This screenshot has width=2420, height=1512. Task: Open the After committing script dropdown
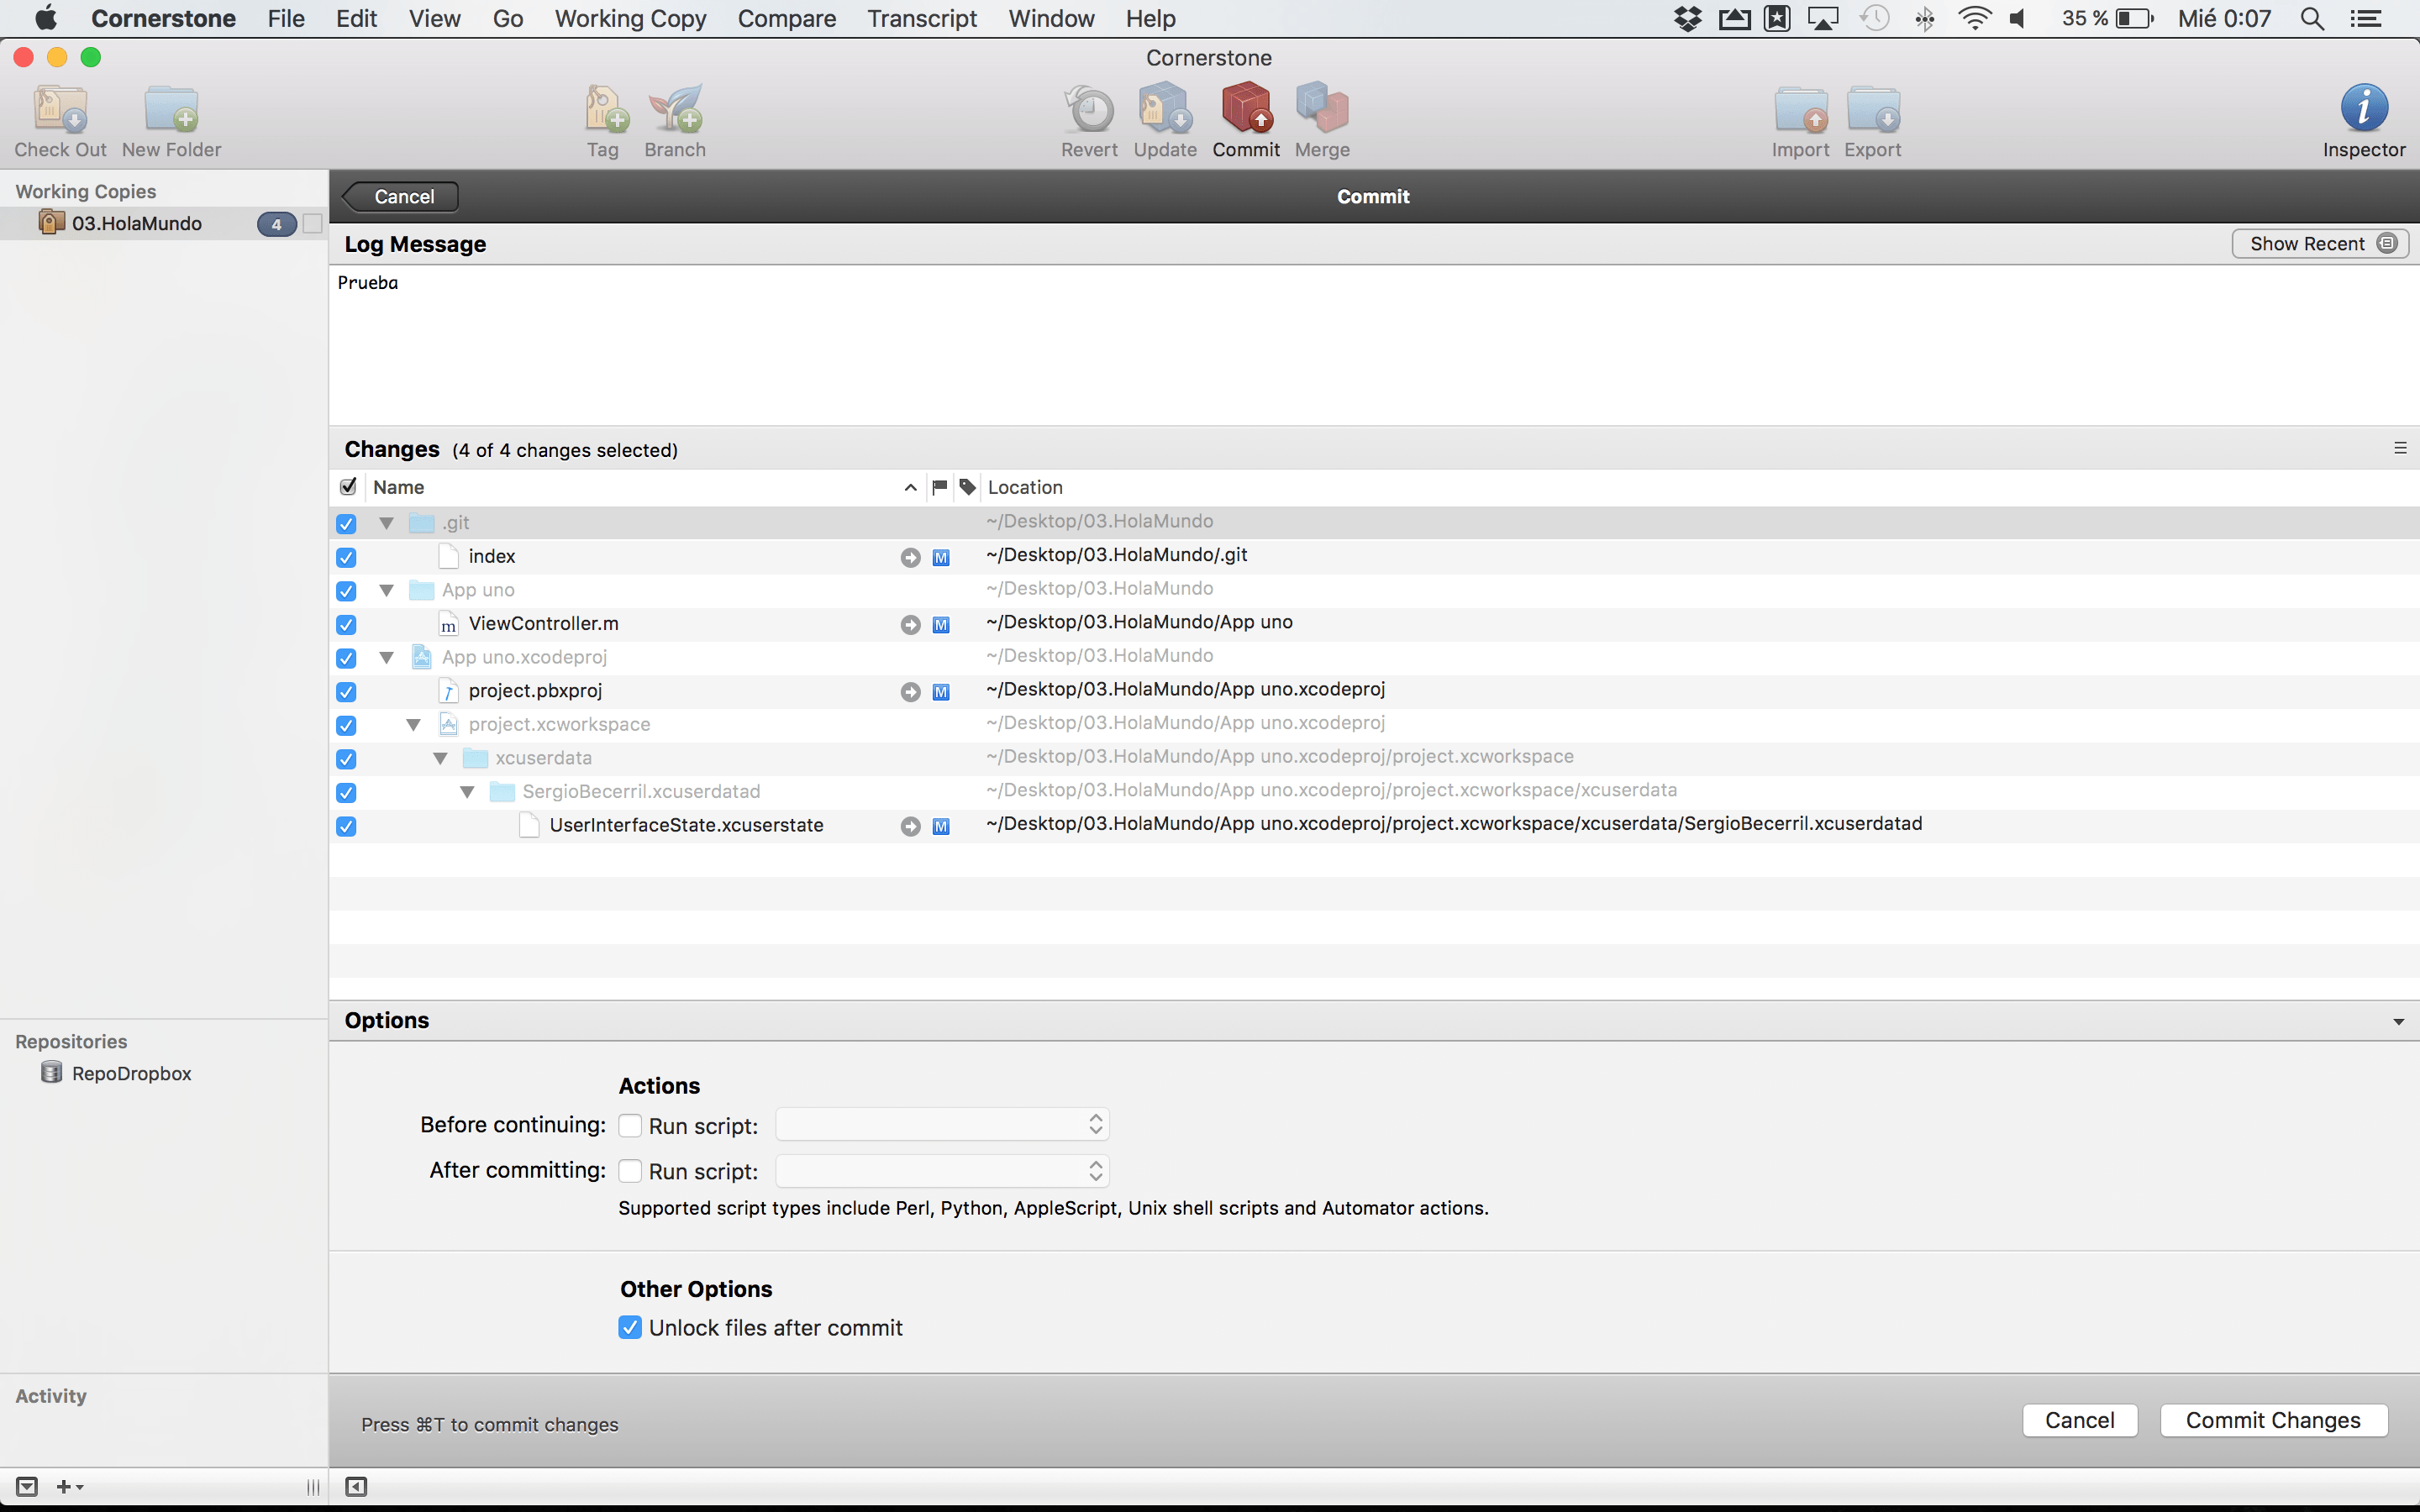(x=942, y=1170)
